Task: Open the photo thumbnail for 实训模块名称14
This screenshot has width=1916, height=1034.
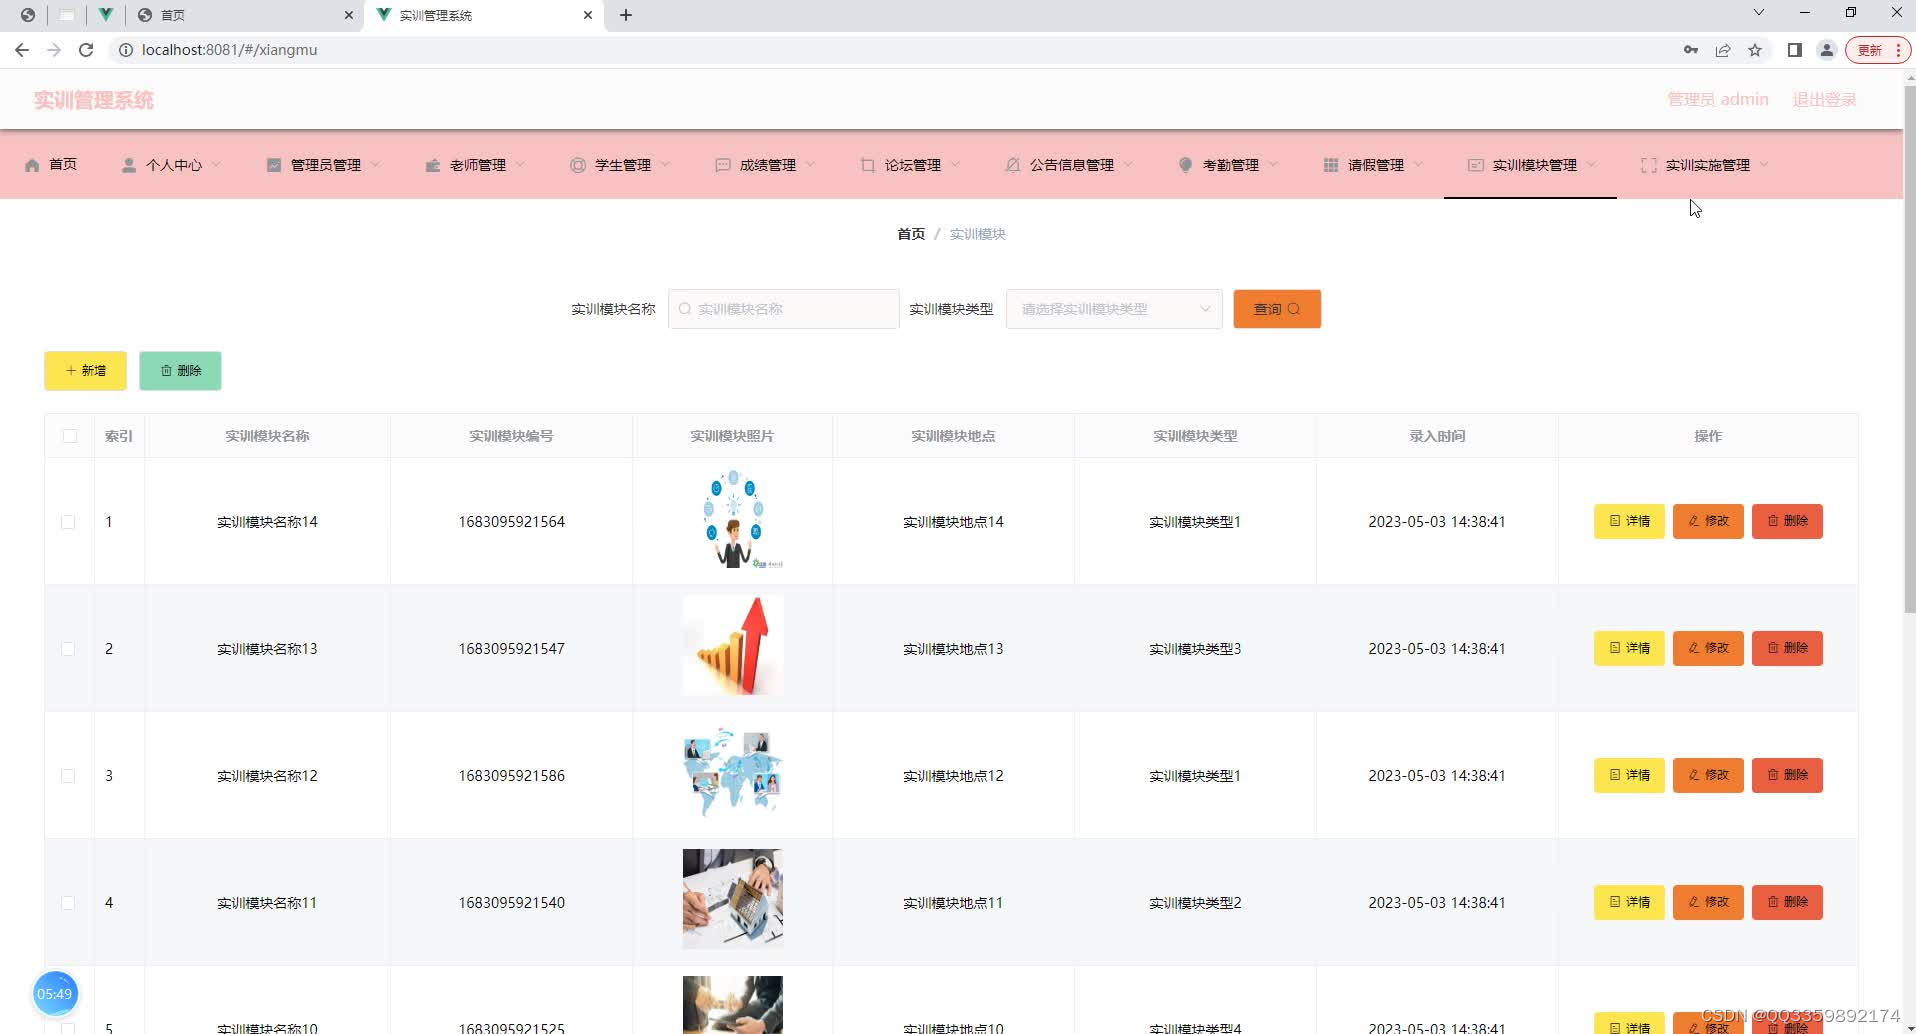Action: 733,521
